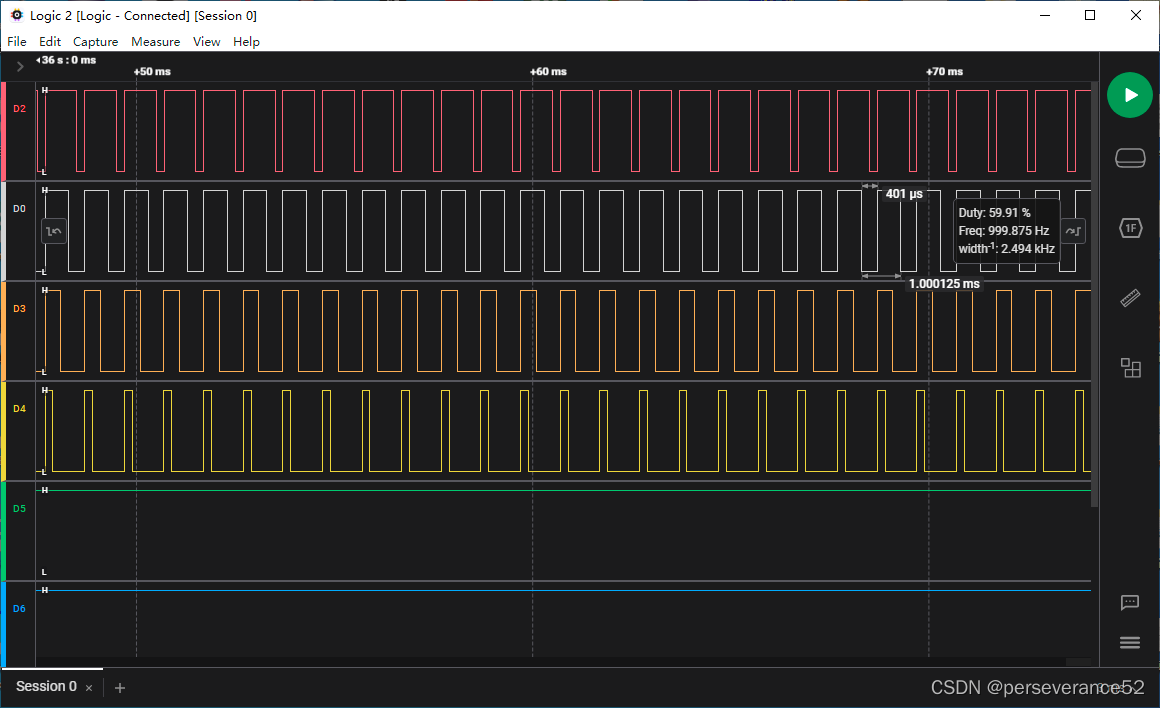Image resolution: width=1160 pixels, height=708 pixels.
Task: Open the Capture menu
Action: pyautogui.click(x=95, y=42)
